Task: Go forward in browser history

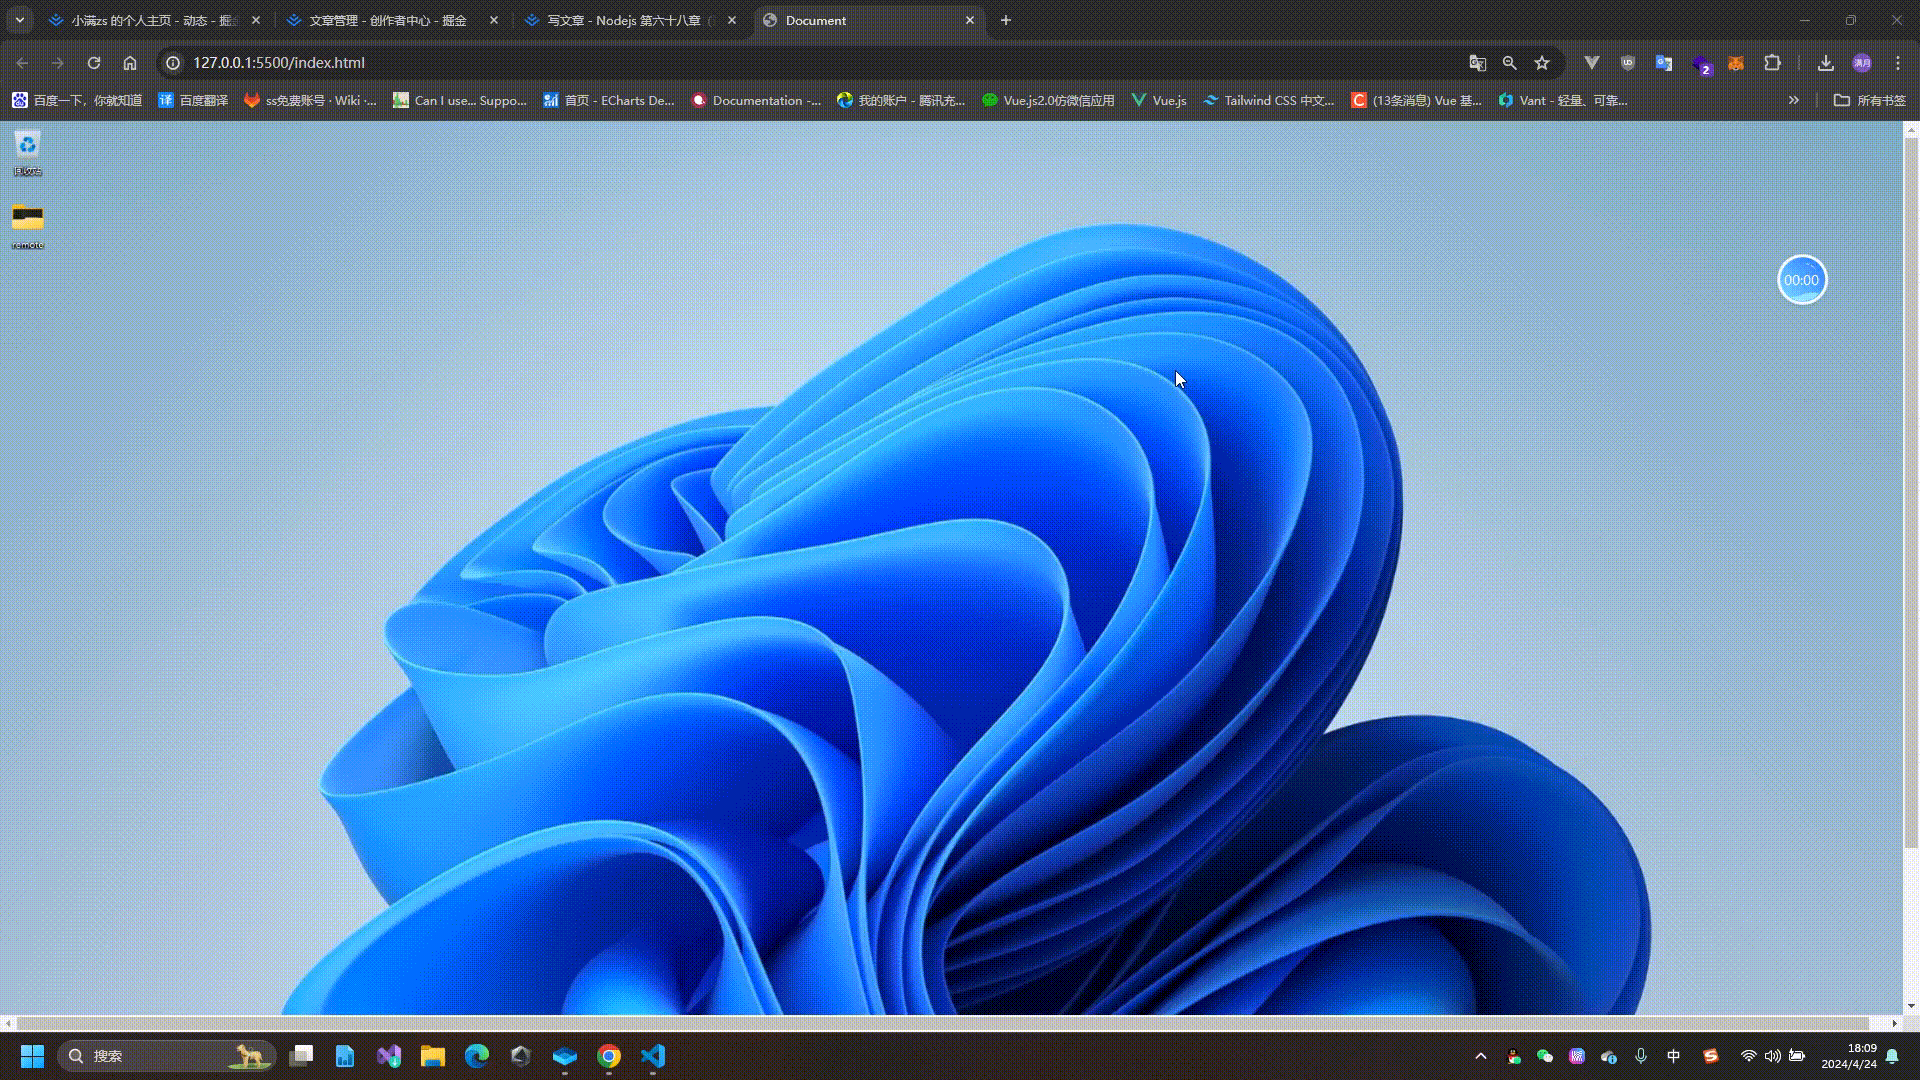Action: (x=58, y=62)
